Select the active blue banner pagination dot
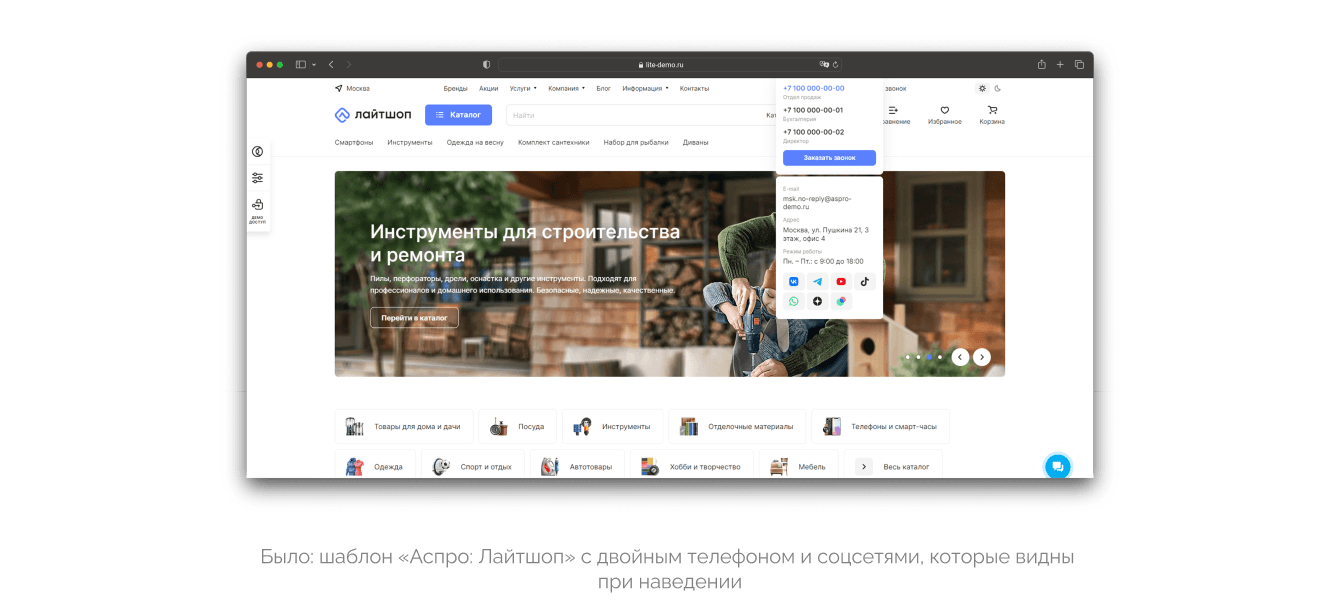 click(x=929, y=357)
